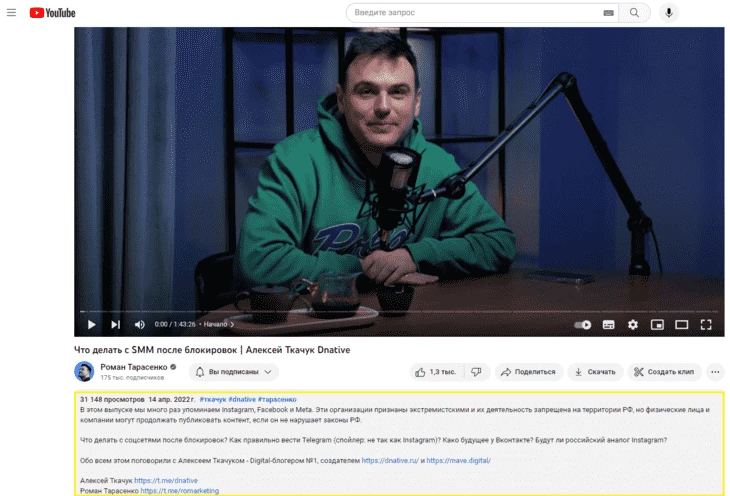730x496 pixels.
Task: Enter full screen mode
Action: (706, 325)
